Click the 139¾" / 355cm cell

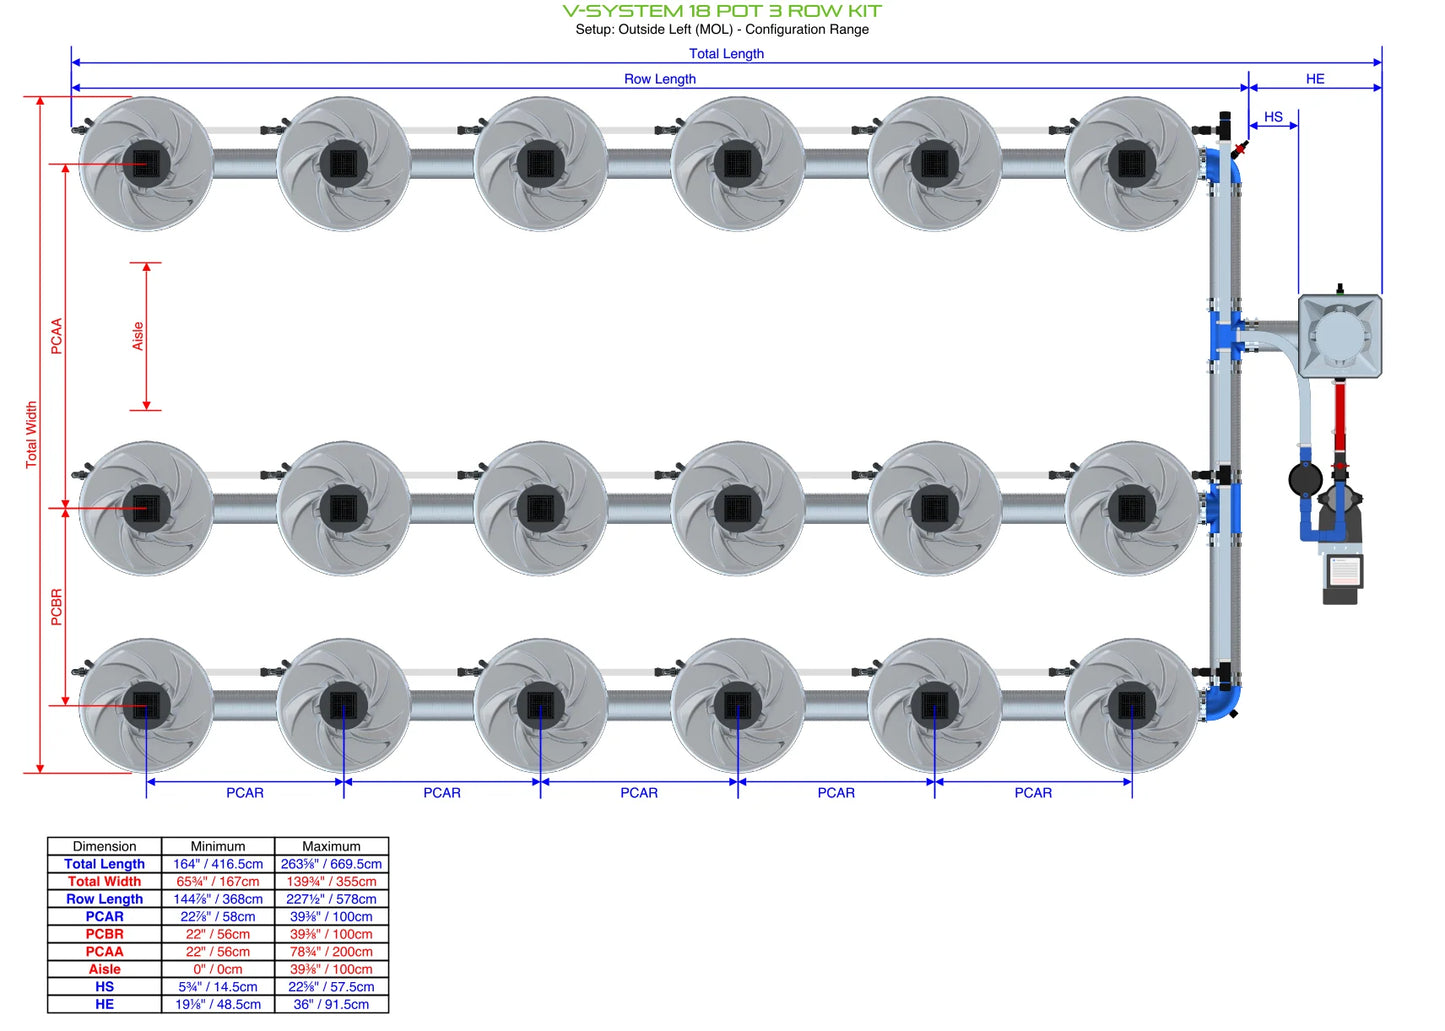331,882
